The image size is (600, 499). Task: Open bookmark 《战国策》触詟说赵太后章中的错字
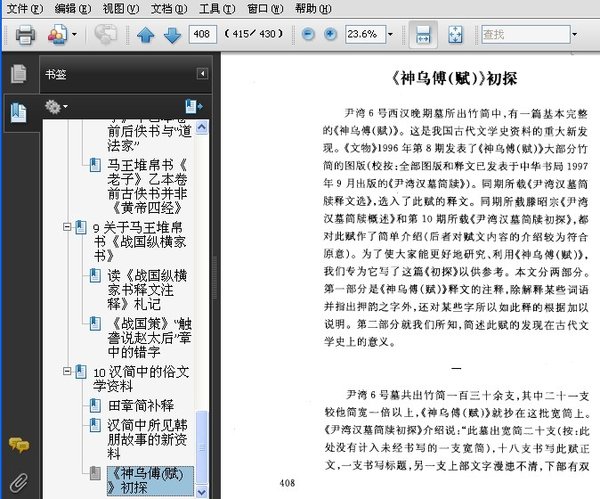coord(149,338)
